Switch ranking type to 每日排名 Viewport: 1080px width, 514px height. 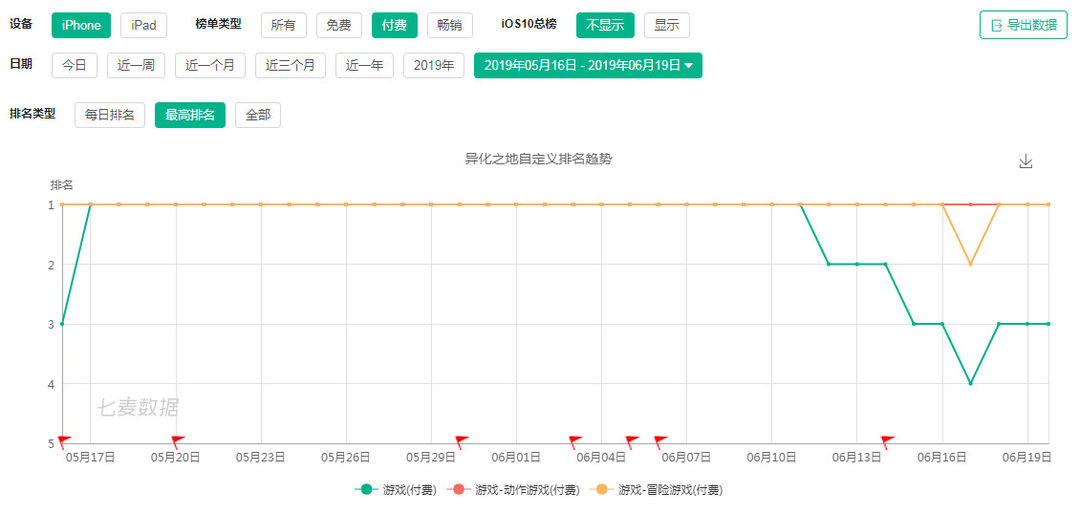click(110, 115)
